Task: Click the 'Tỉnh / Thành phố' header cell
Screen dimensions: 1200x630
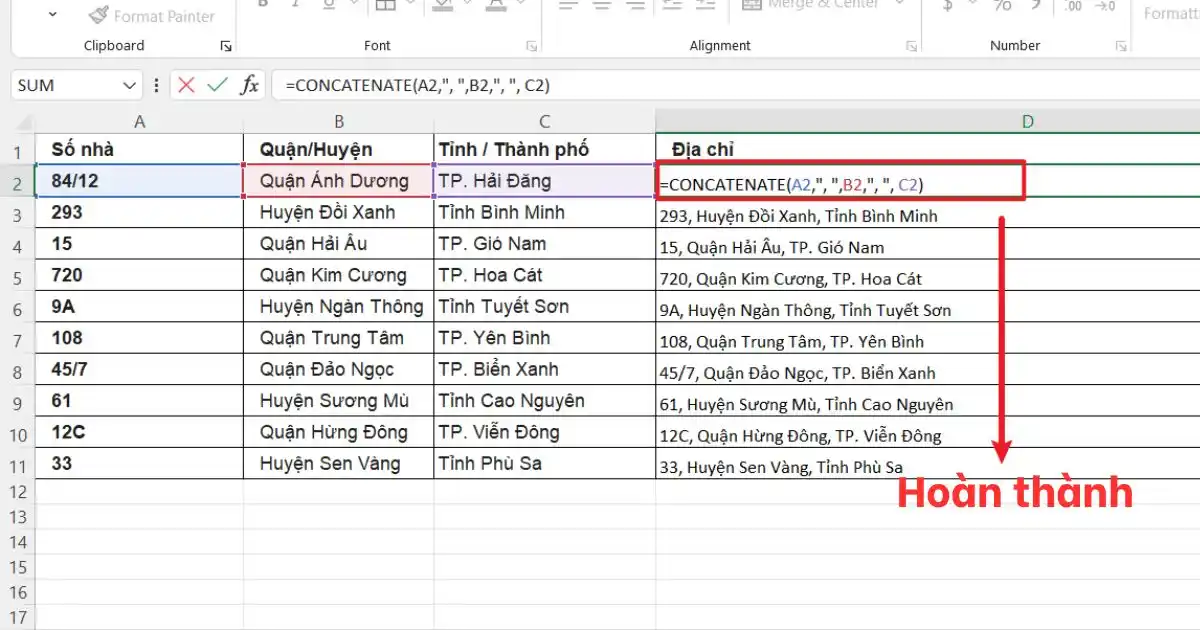Action: 545,150
